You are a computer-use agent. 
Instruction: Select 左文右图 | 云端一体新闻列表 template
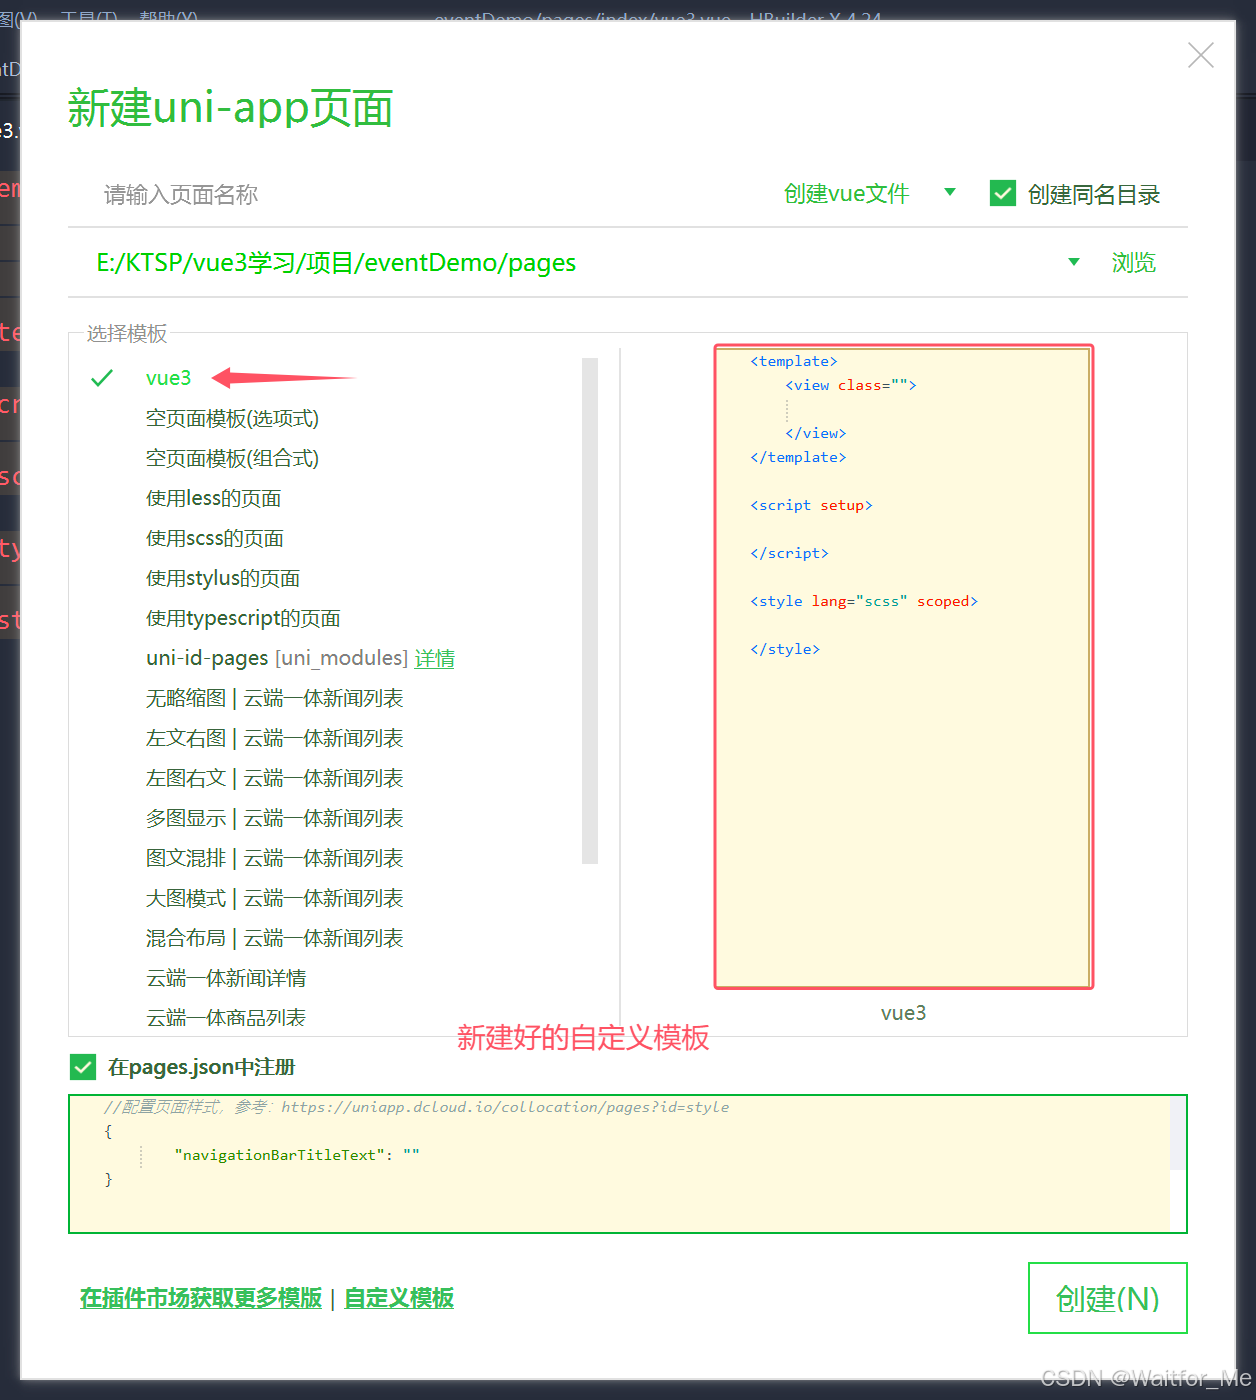[274, 738]
